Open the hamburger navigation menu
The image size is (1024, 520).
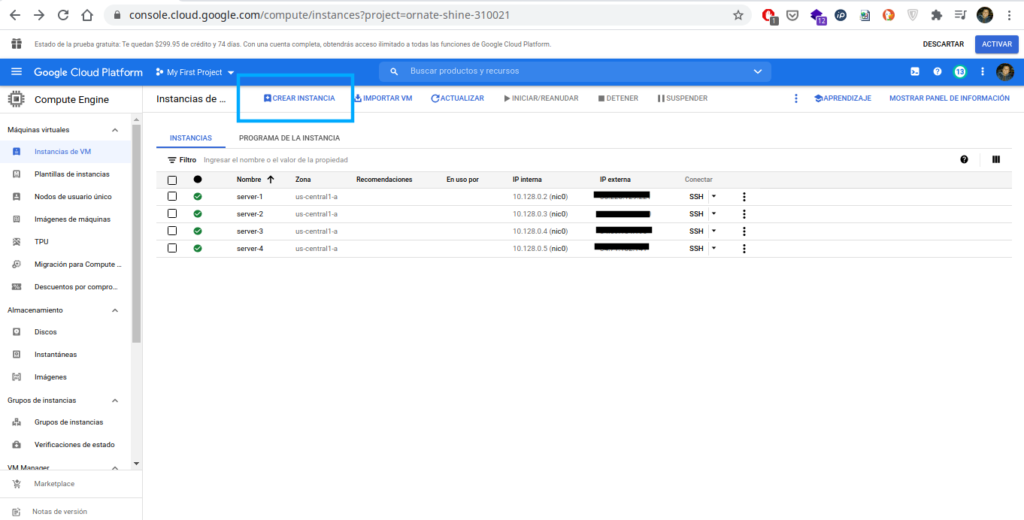[16, 72]
